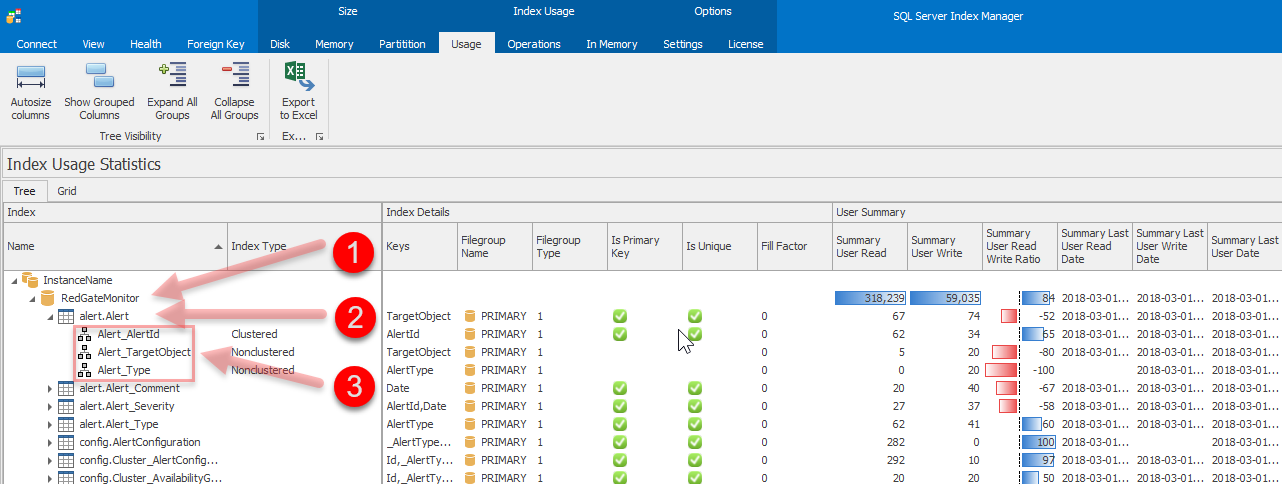Click the Collapse All Groups icon
1282x484 pixels.
point(234,76)
